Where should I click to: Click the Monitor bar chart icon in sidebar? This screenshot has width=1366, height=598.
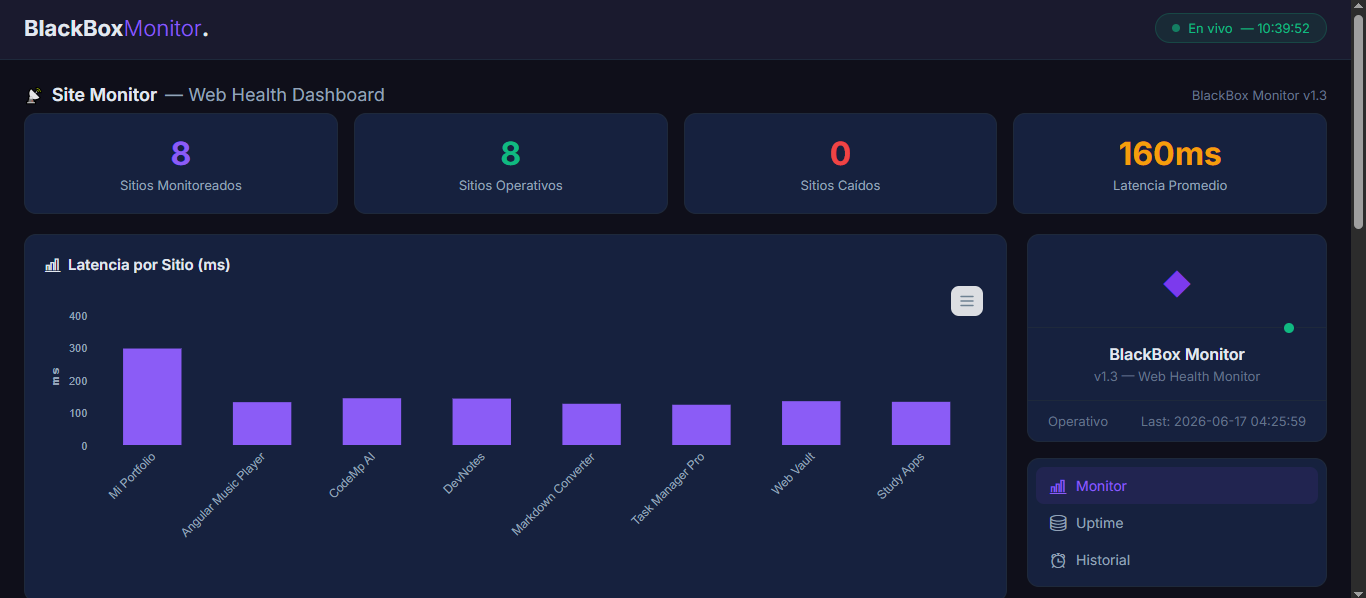pyautogui.click(x=1058, y=486)
